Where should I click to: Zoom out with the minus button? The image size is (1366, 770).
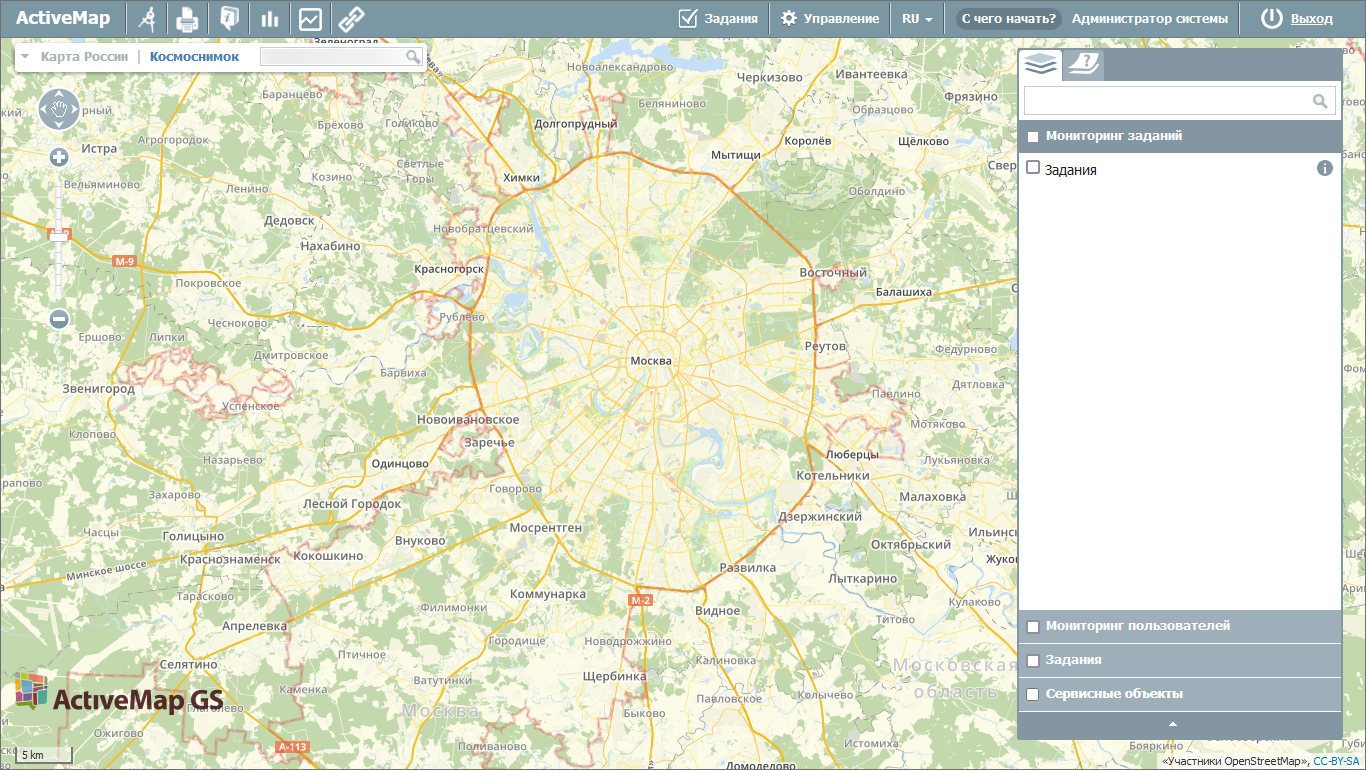(59, 319)
